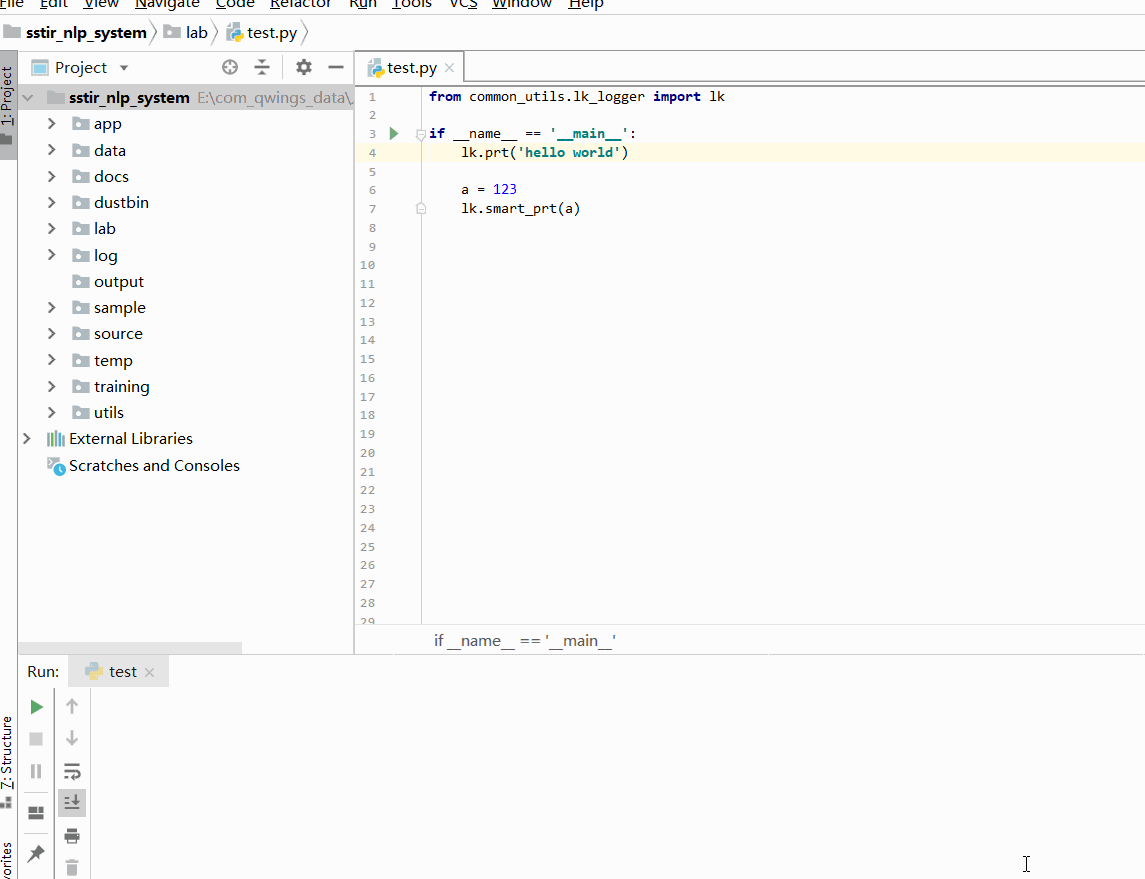Click lab in the breadcrumb bar
1145x879 pixels.
click(x=186, y=33)
